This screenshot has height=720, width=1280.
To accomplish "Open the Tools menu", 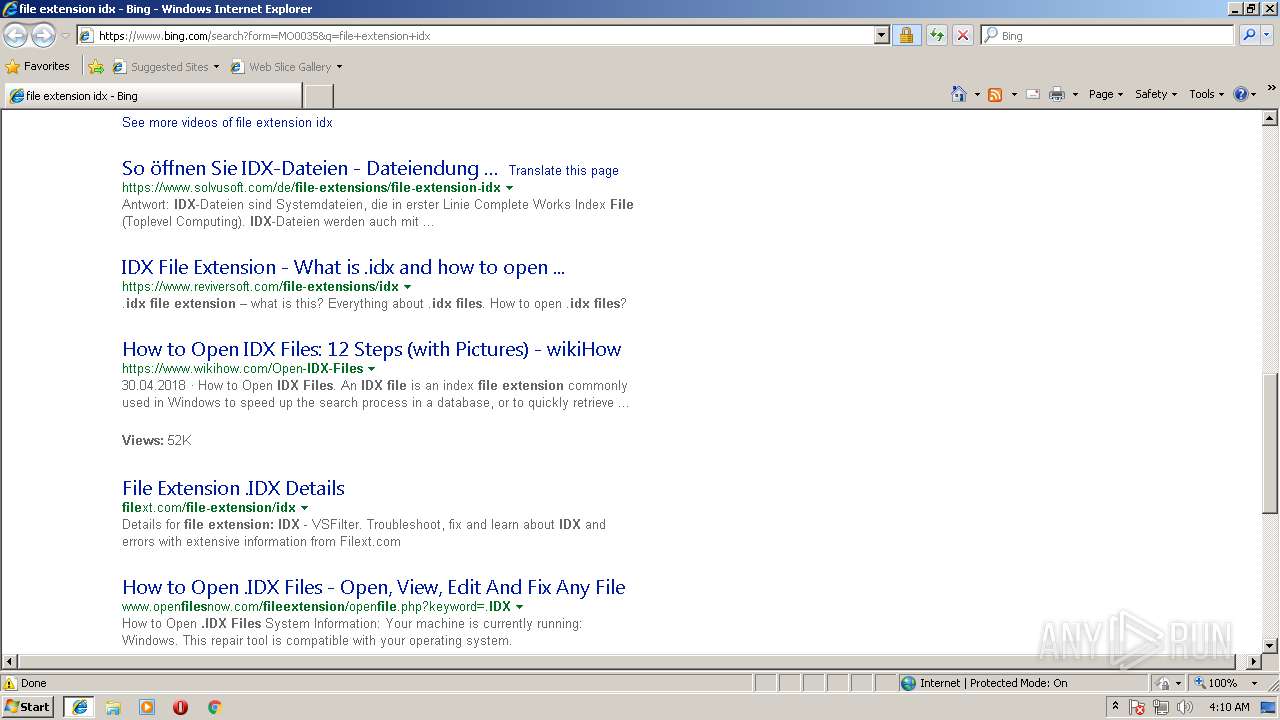I will (1207, 94).
